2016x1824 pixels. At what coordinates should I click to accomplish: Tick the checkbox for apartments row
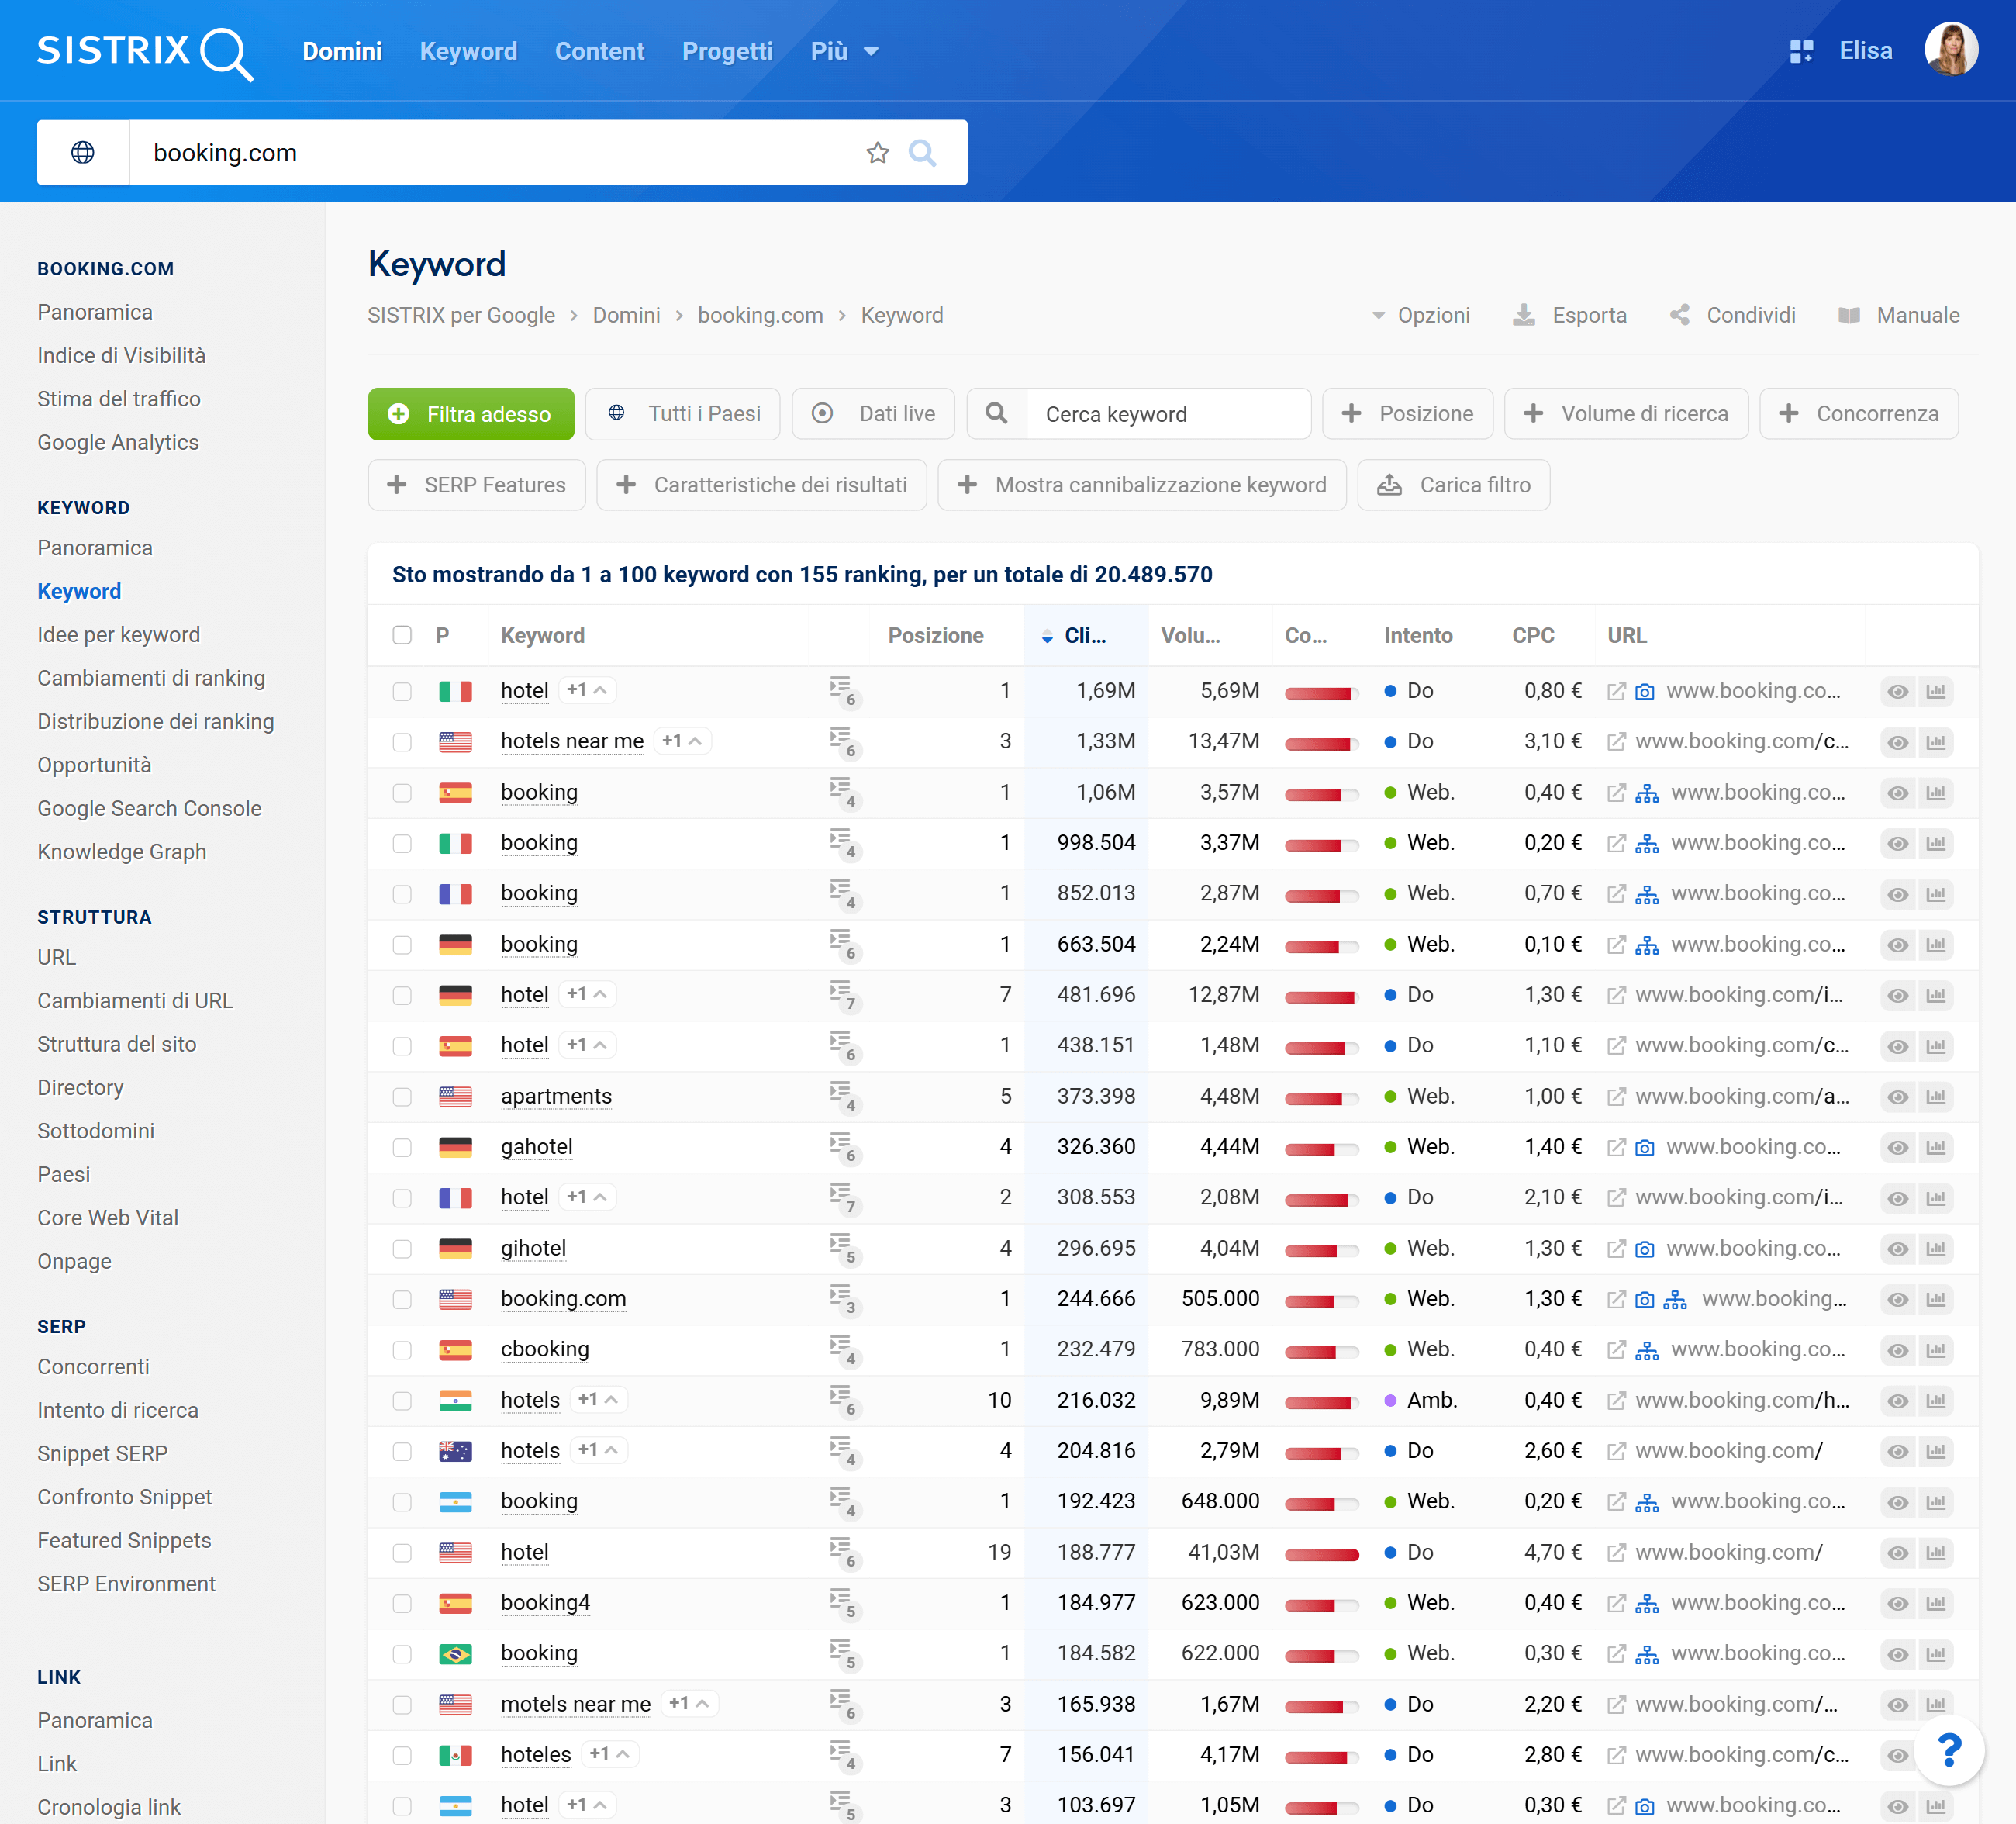click(402, 1097)
